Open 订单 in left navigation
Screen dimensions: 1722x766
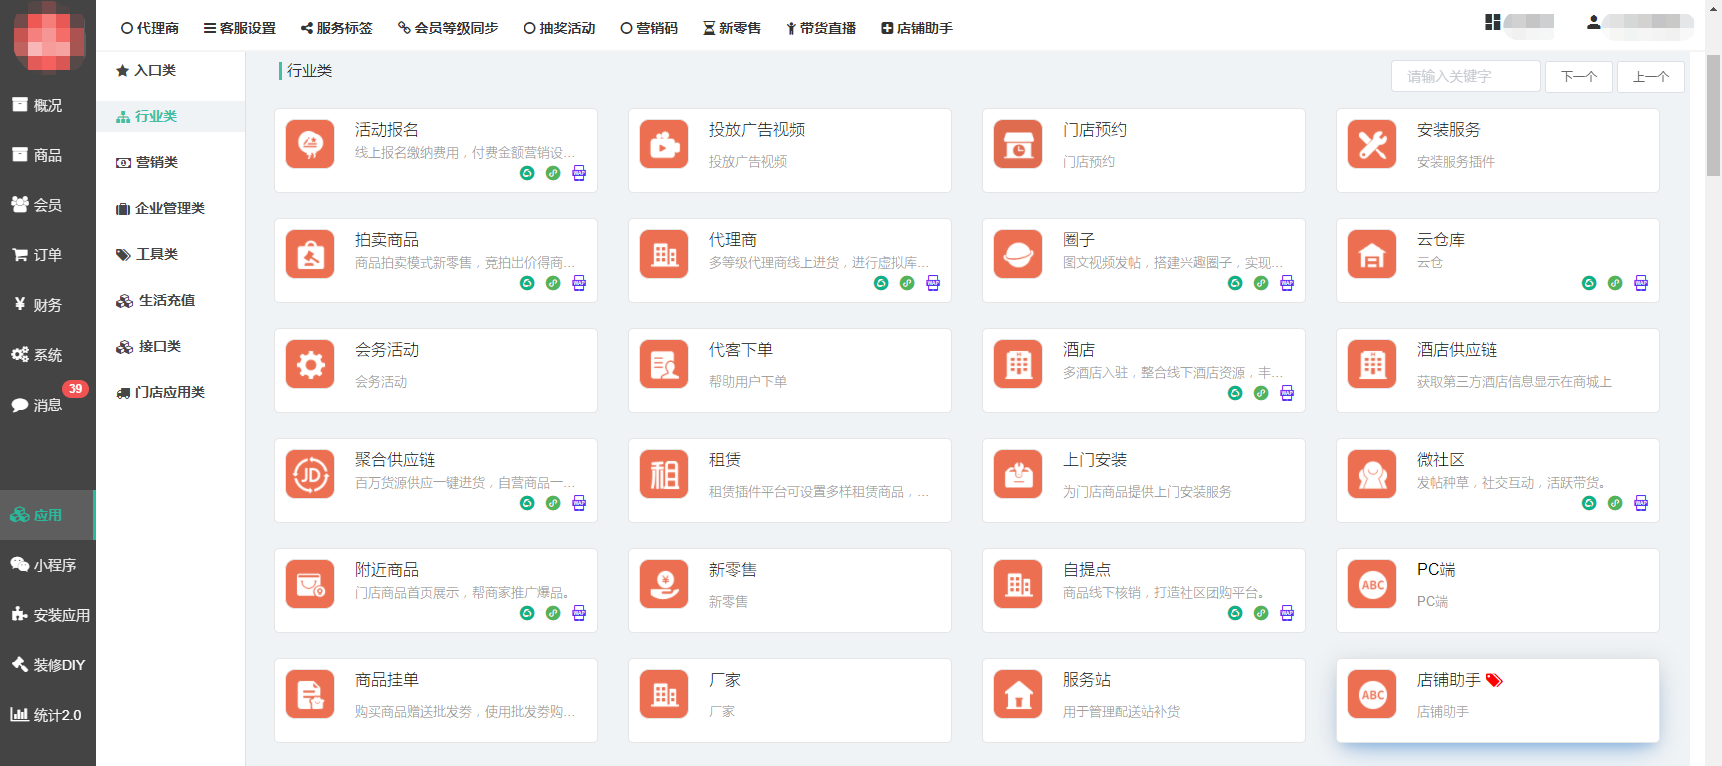coord(47,255)
